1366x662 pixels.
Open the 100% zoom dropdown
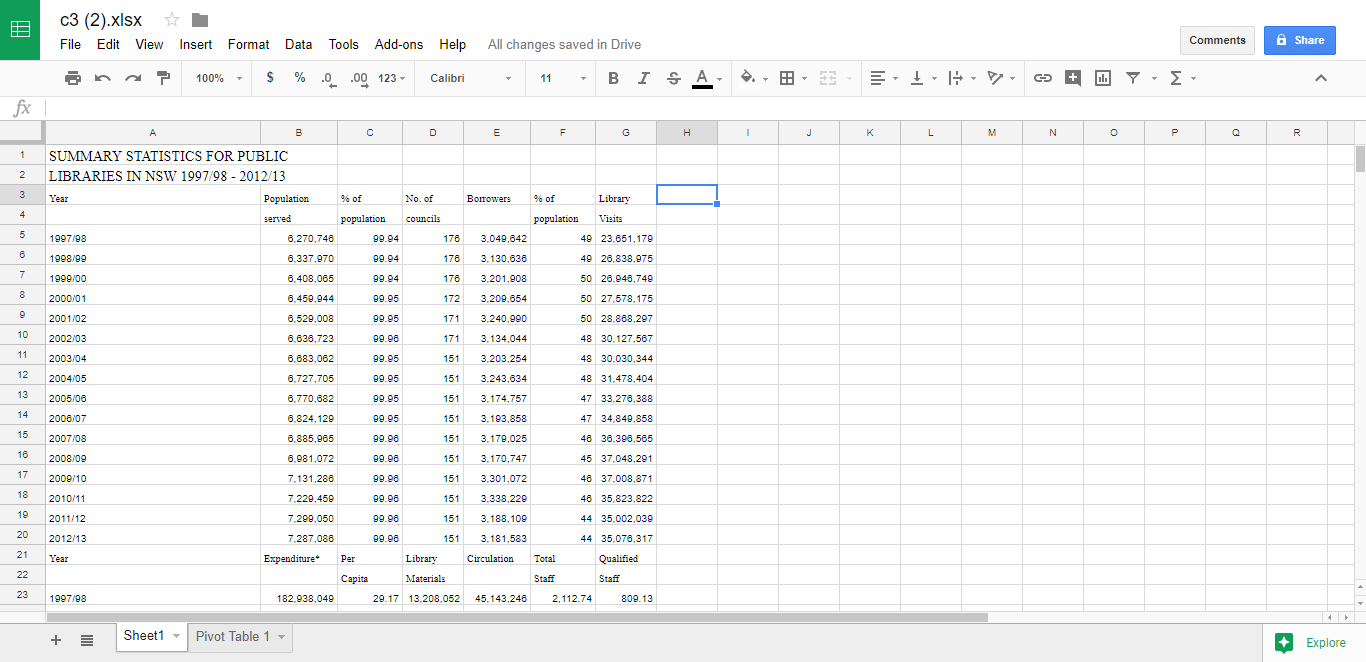coord(219,78)
